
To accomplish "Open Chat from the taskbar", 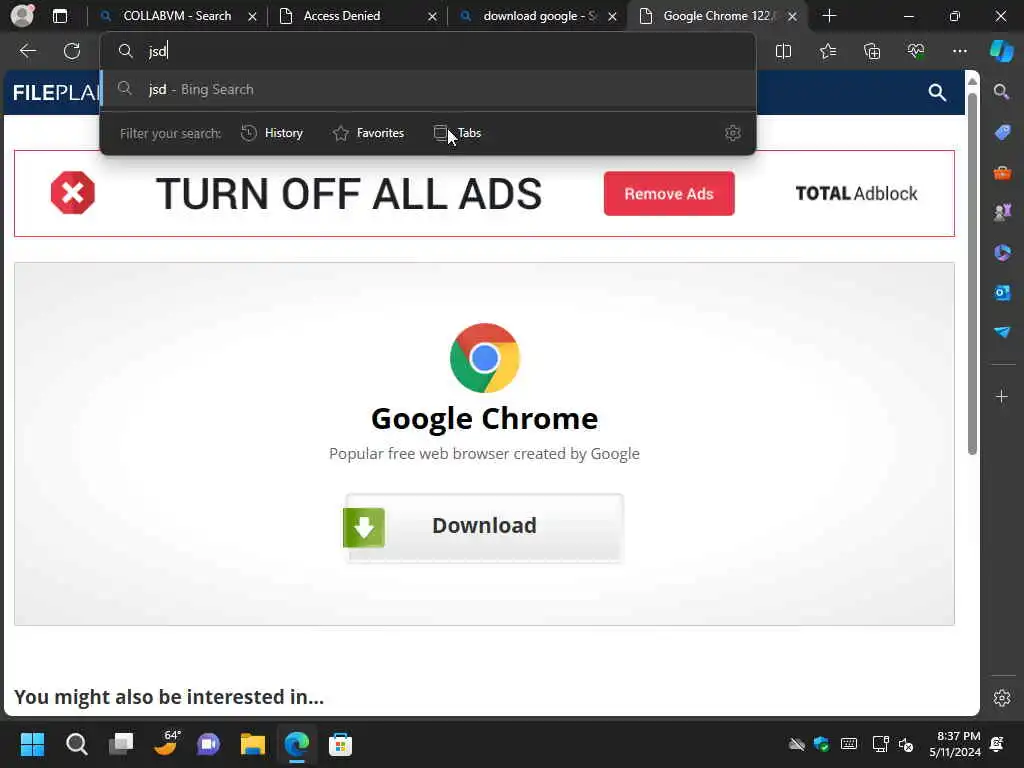I will (208, 744).
